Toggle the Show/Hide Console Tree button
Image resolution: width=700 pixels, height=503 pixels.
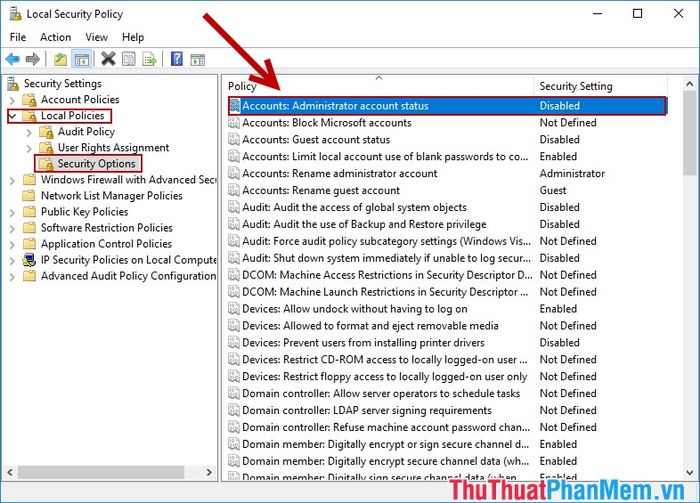pos(82,59)
